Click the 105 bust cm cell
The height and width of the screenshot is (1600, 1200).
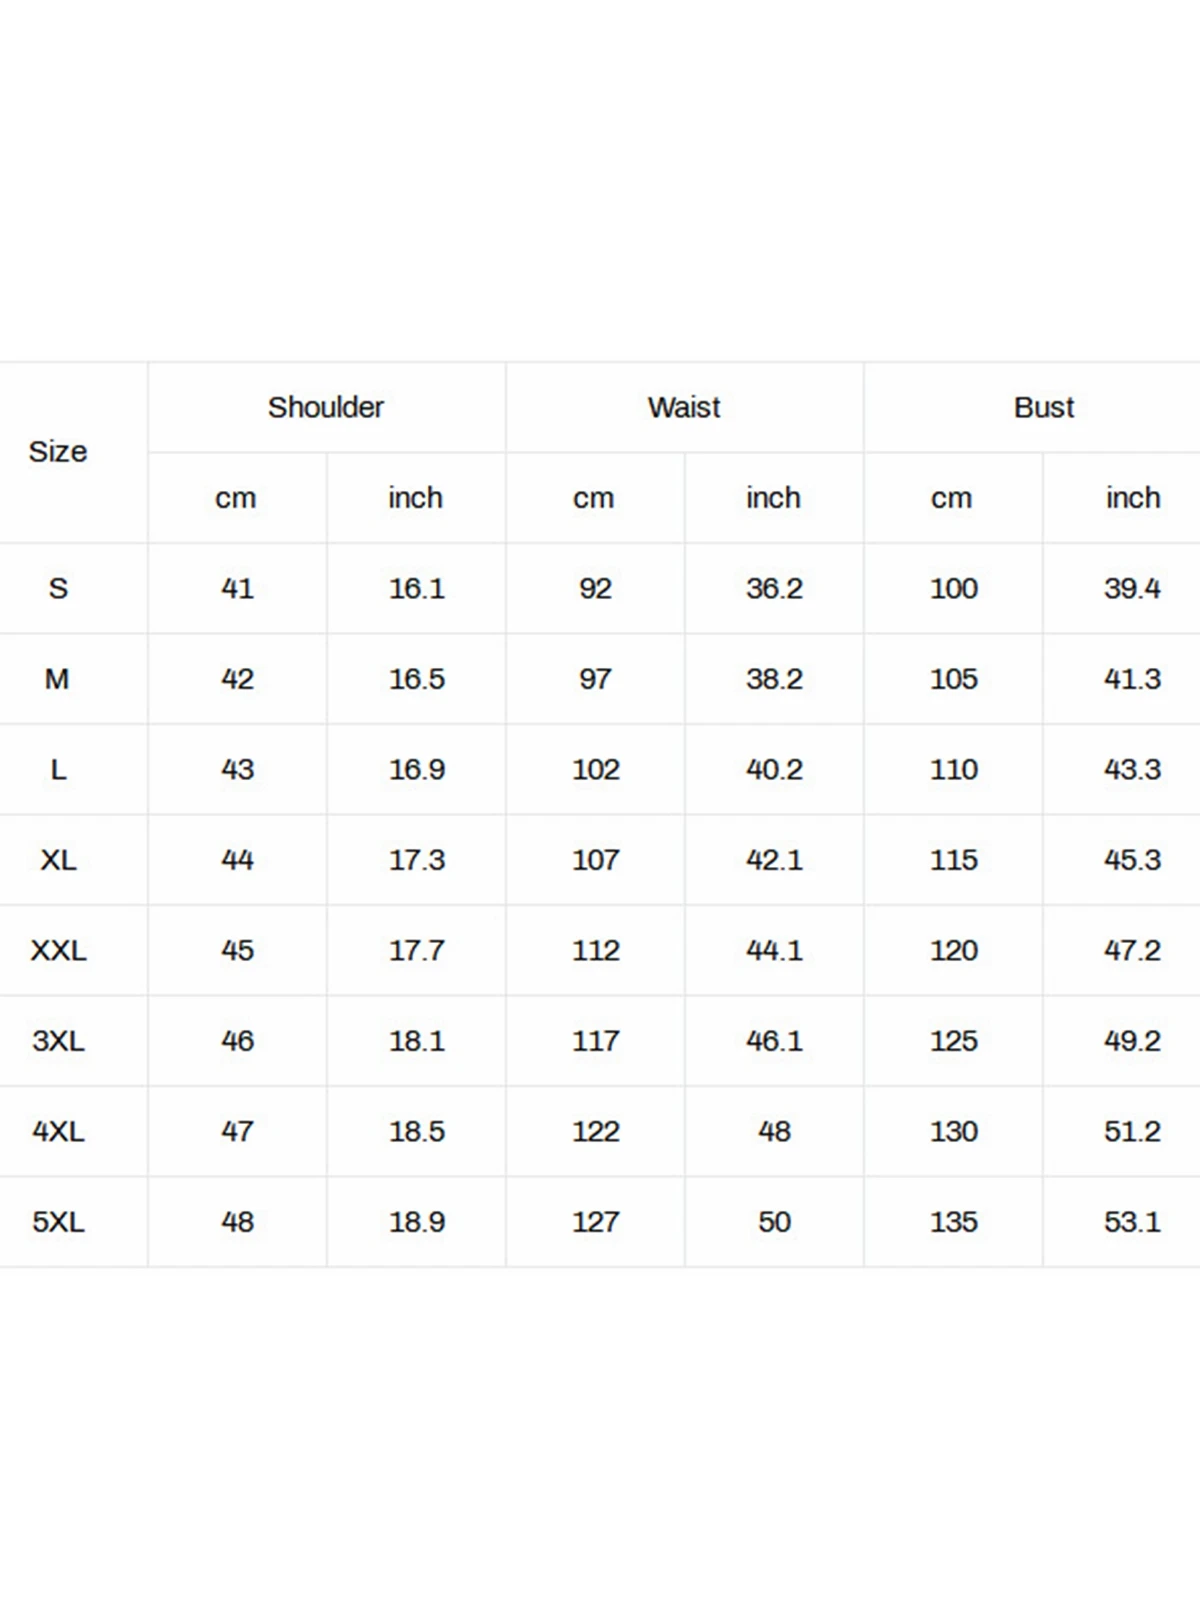pyautogui.click(x=954, y=679)
